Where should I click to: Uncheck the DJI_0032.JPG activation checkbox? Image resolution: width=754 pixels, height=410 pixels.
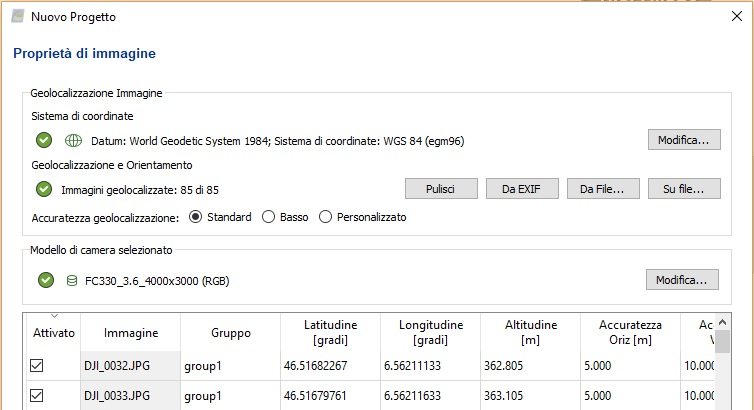pyautogui.click(x=38, y=366)
